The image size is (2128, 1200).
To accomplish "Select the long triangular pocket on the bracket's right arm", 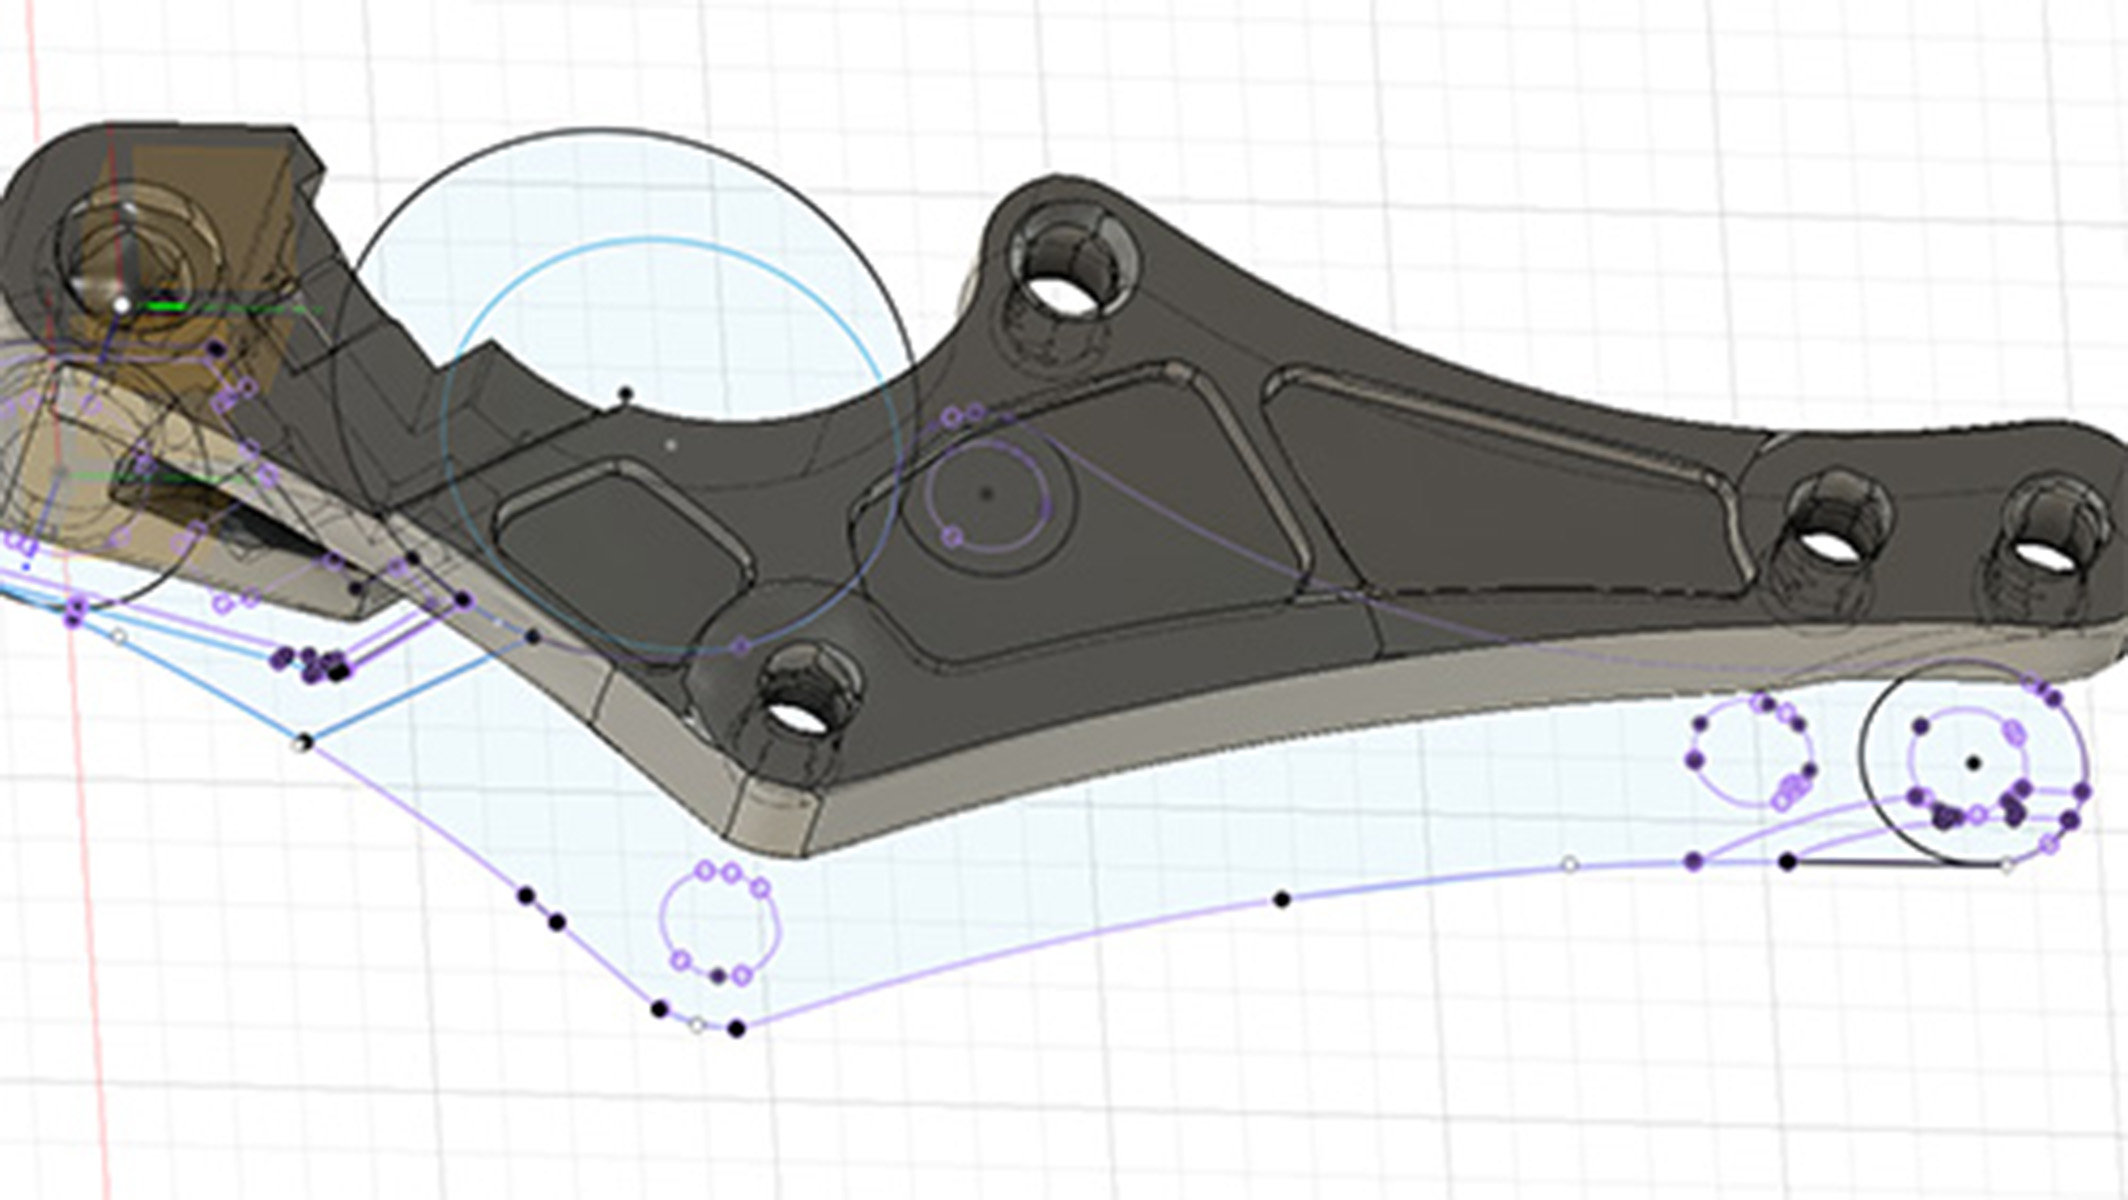I will 1510,480.
